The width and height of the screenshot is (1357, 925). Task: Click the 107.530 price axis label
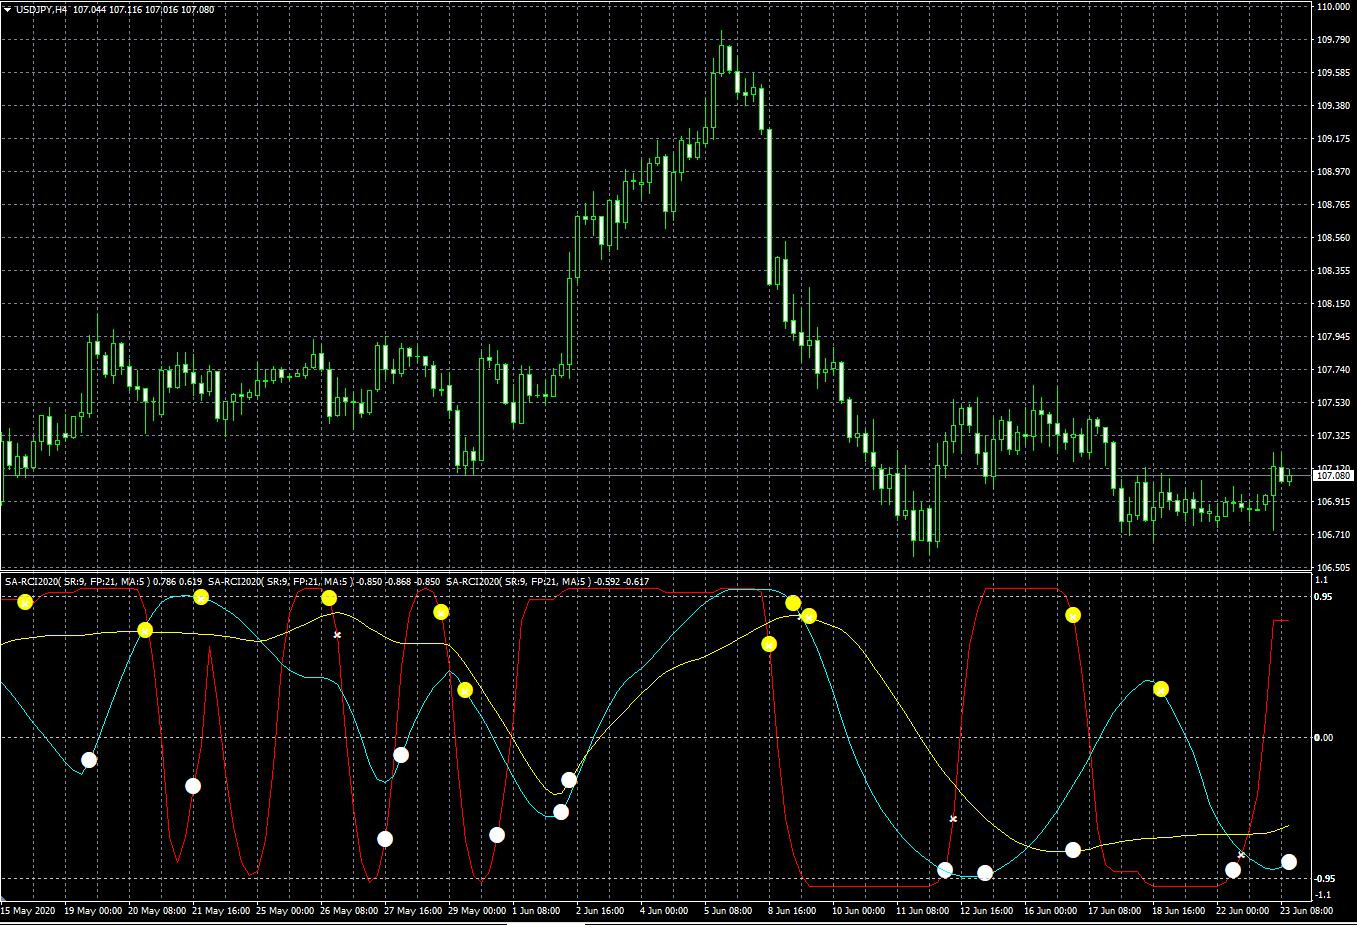point(1333,403)
